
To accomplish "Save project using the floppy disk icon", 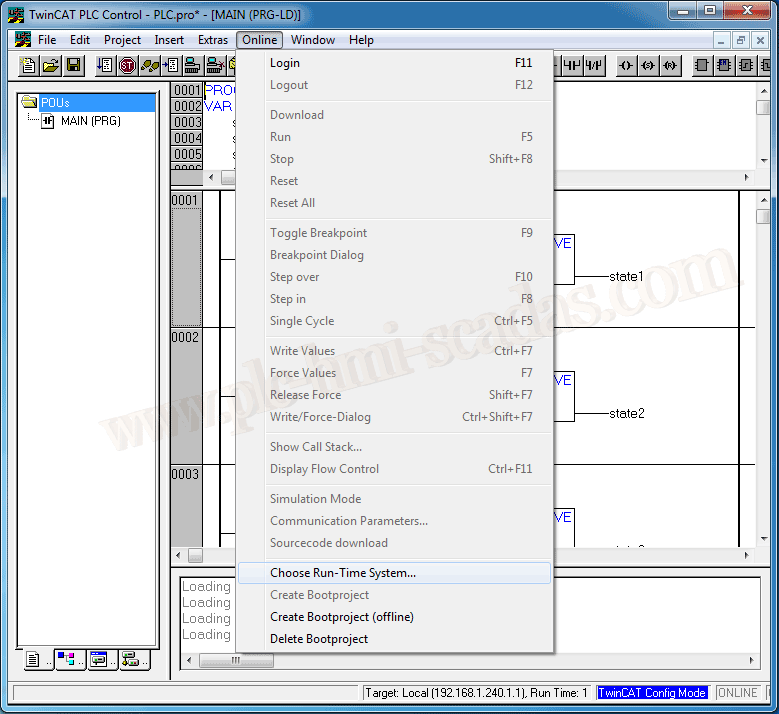I will coord(74,66).
